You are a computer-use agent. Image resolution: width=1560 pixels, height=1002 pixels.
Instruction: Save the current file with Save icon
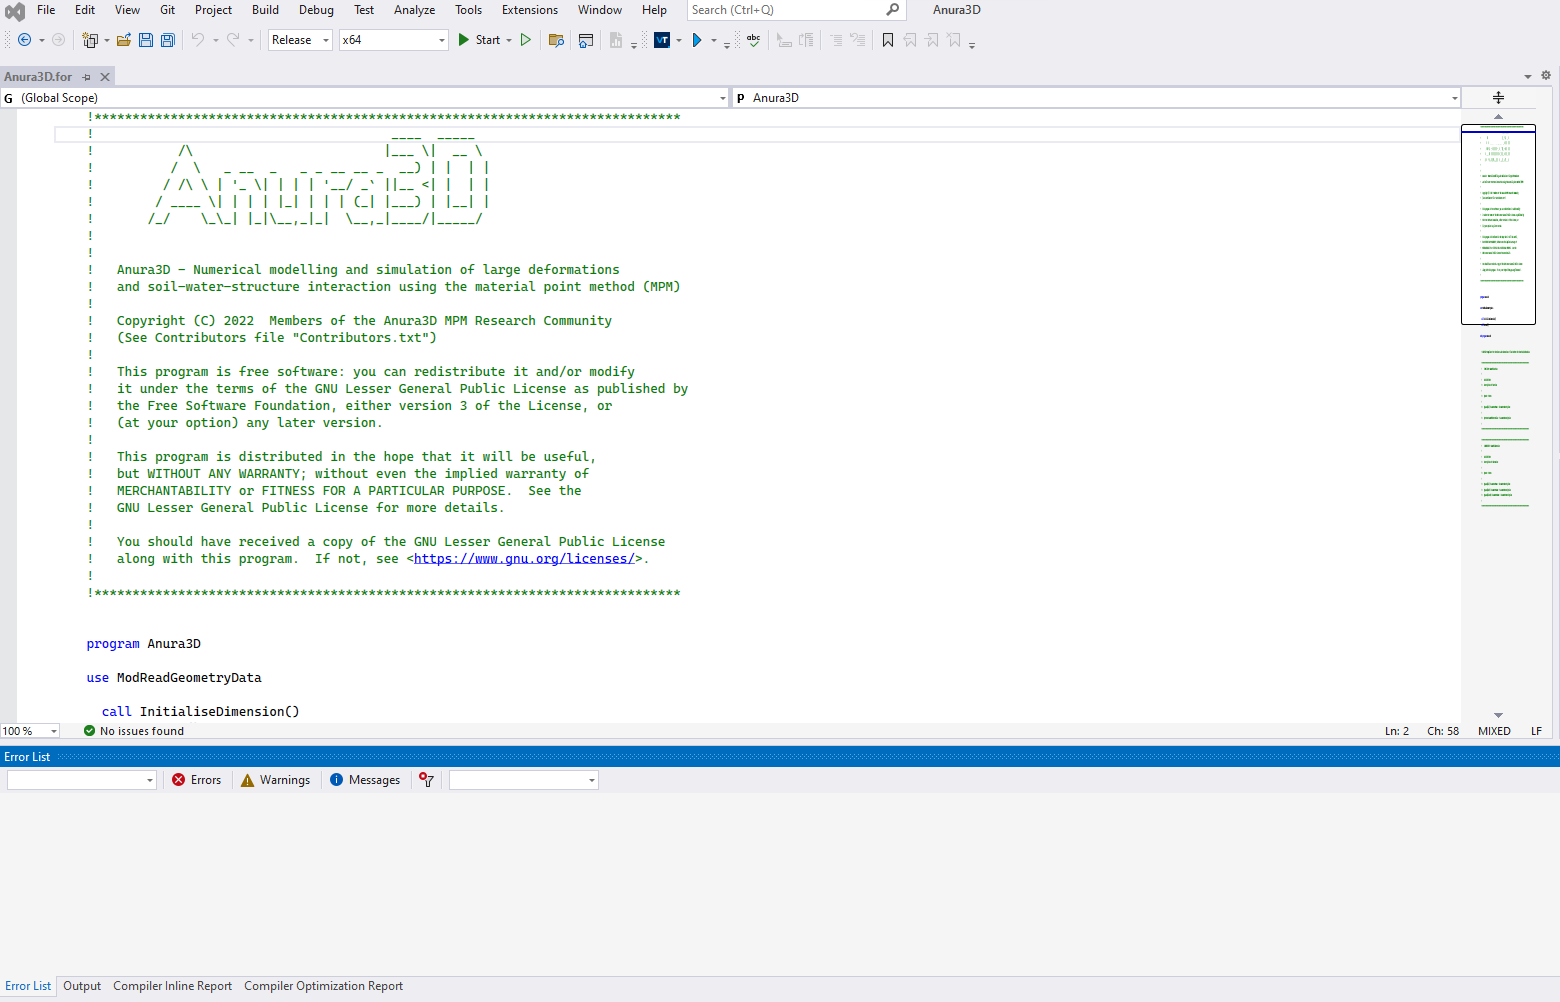(x=146, y=40)
